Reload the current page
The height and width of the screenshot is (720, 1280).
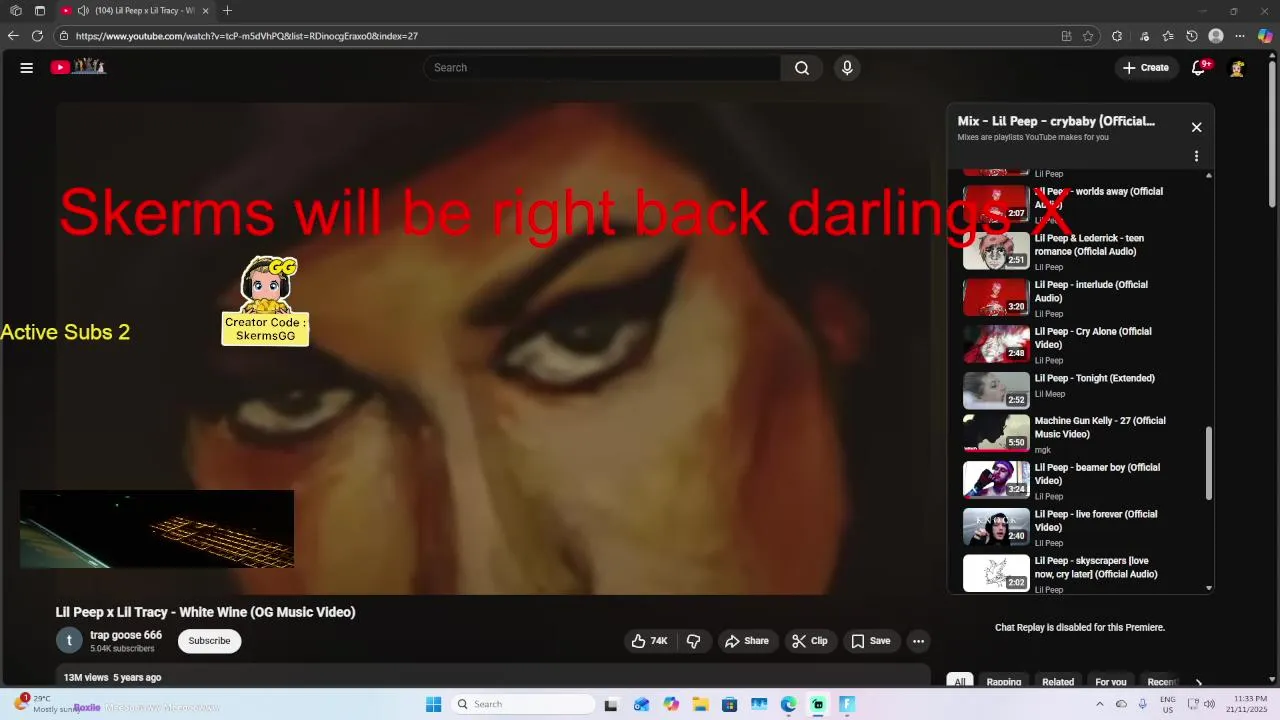coord(37,36)
